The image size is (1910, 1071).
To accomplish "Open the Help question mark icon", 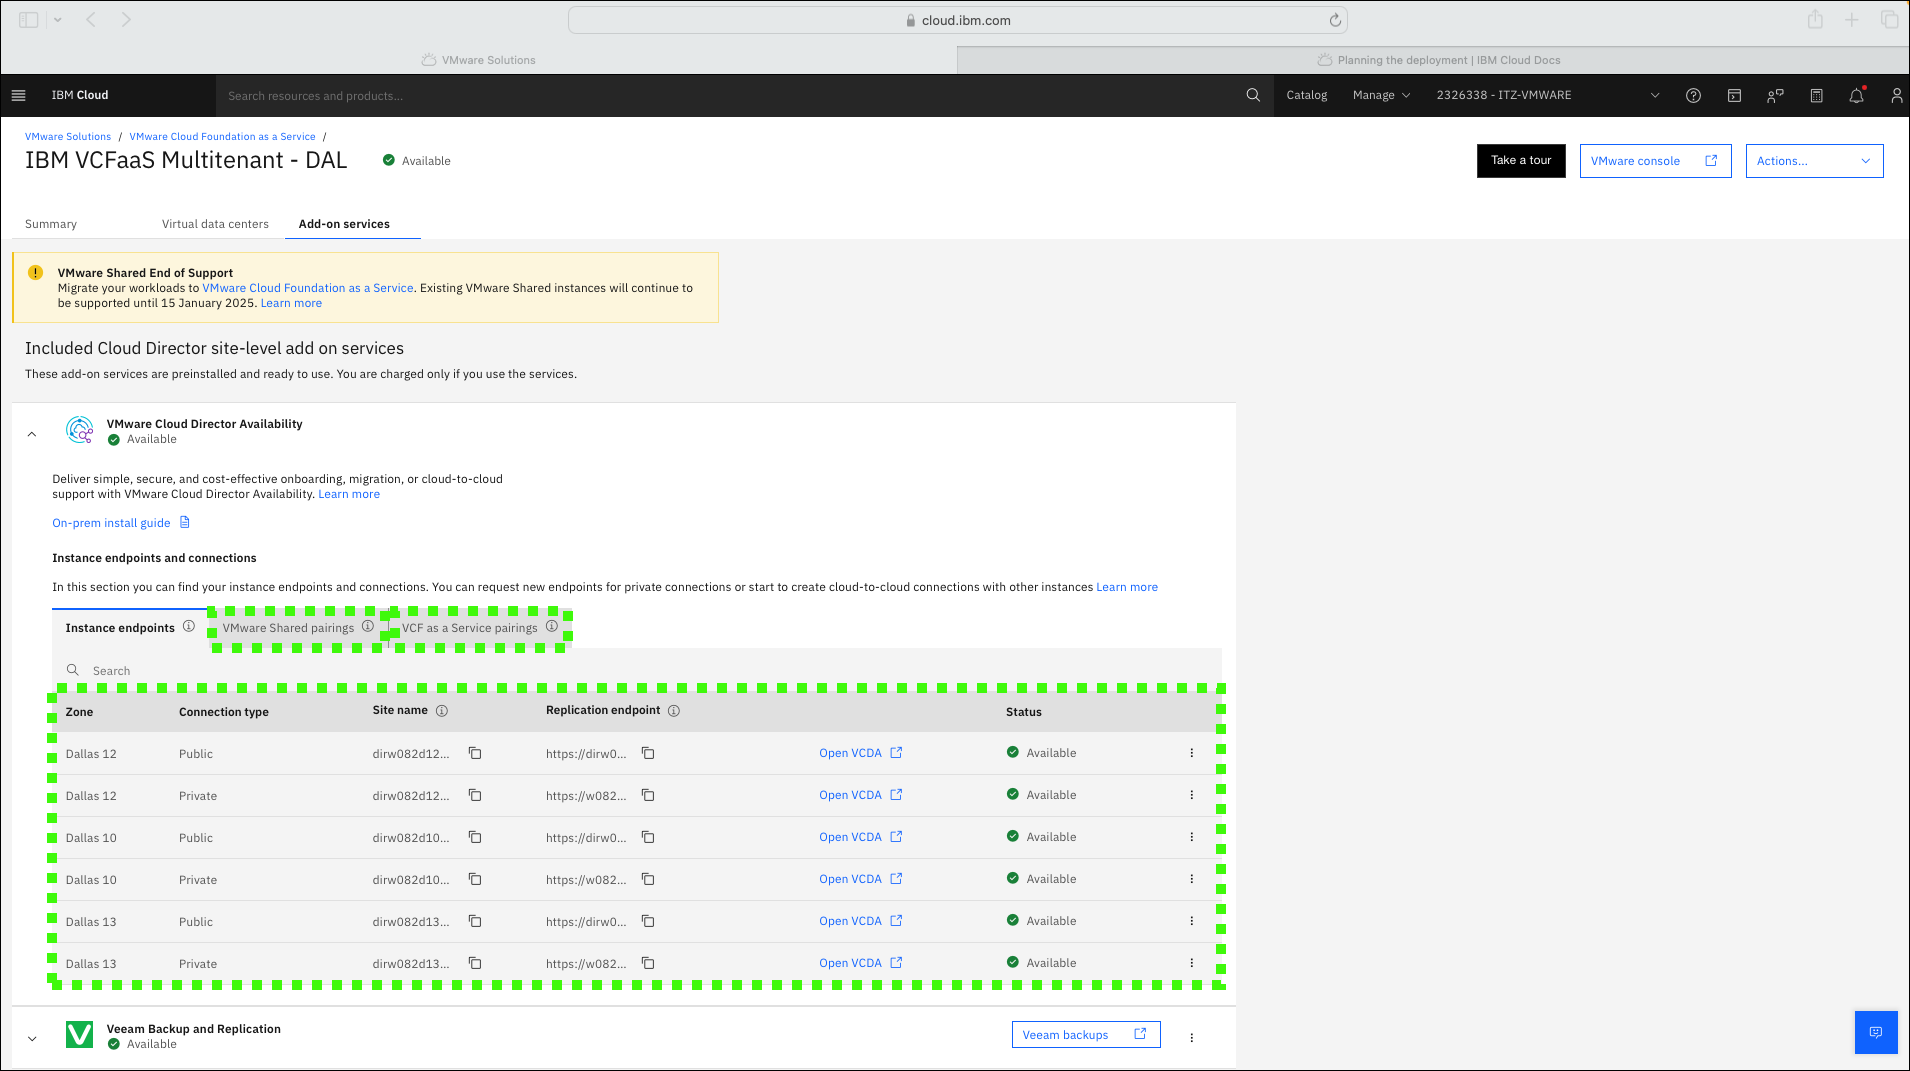I will (1693, 95).
